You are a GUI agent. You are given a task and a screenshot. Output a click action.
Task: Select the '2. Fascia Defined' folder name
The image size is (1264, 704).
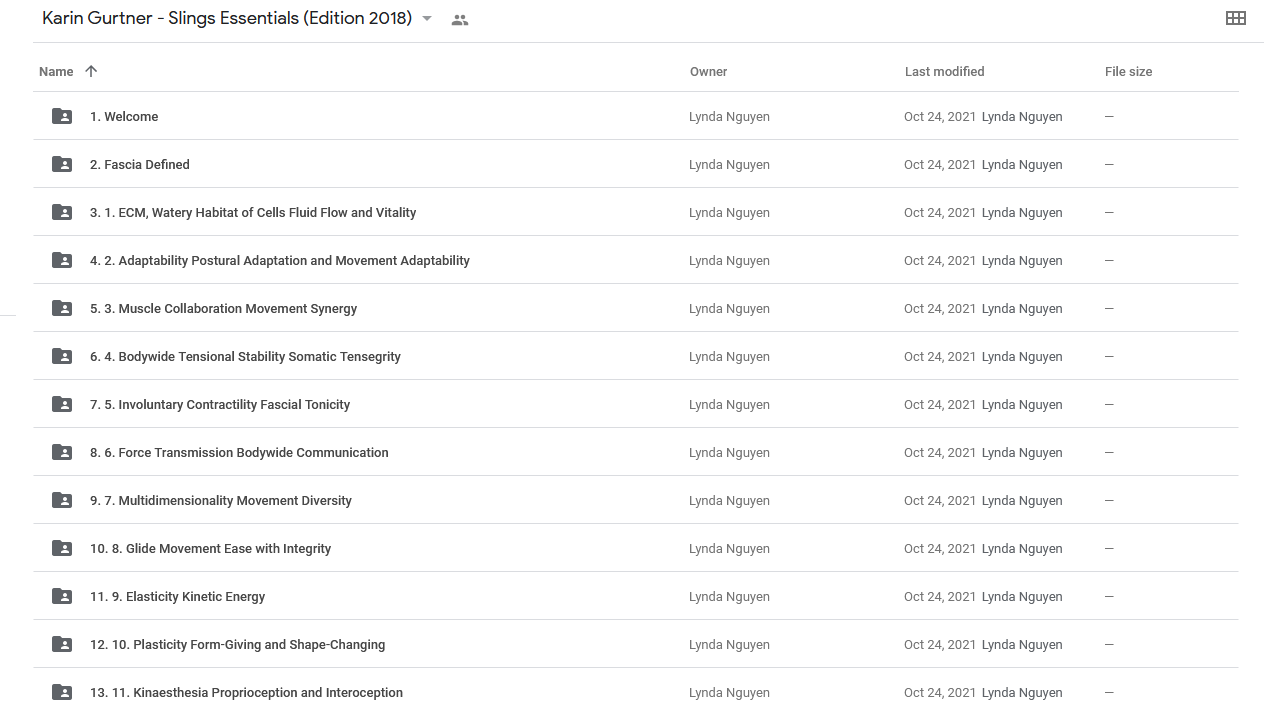click(x=140, y=165)
